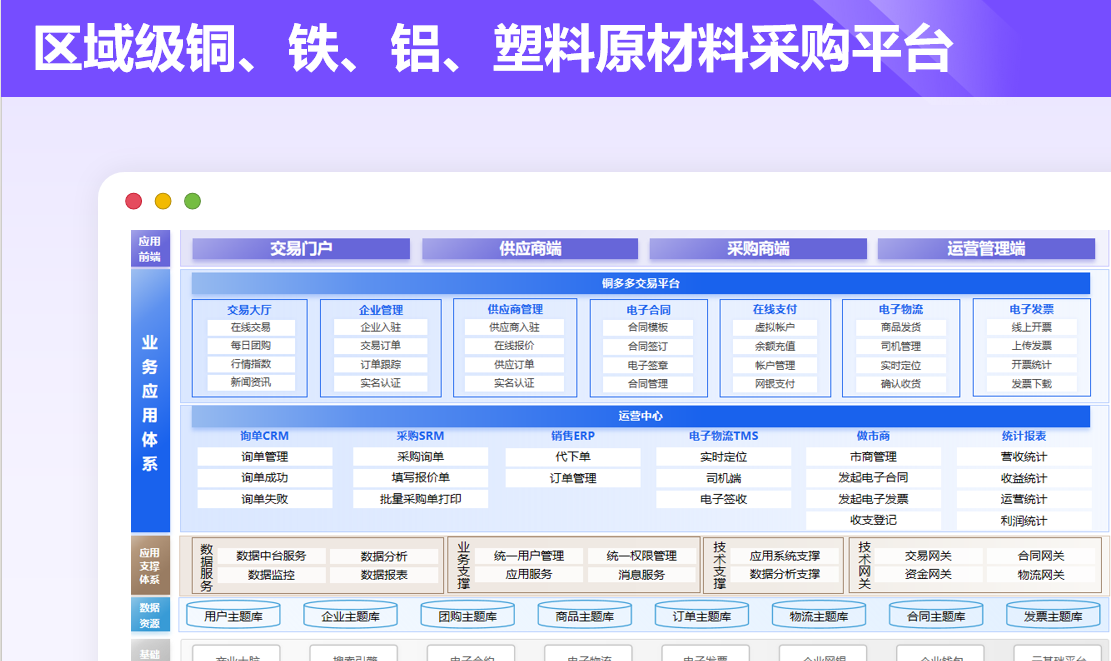Click 询单成功 item
Screen dimensions: 1111x661
[265, 478]
